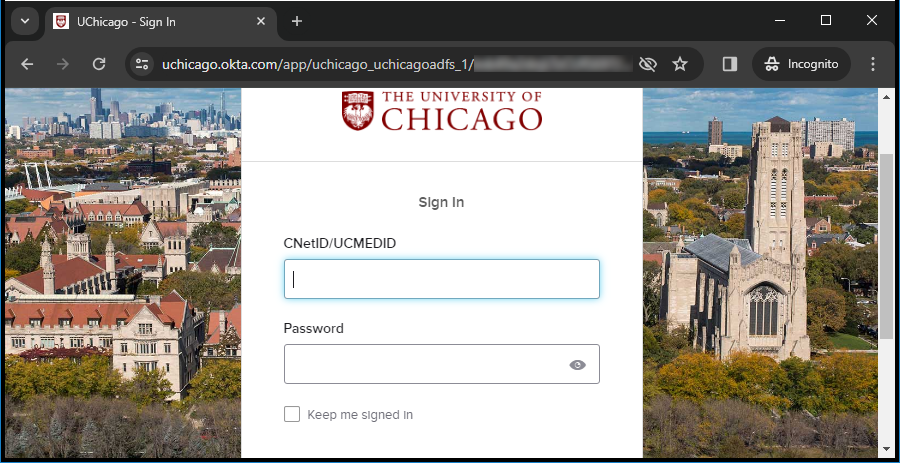This screenshot has height=463, width=900.
Task: Click the address bar URL text
Action: 317,64
